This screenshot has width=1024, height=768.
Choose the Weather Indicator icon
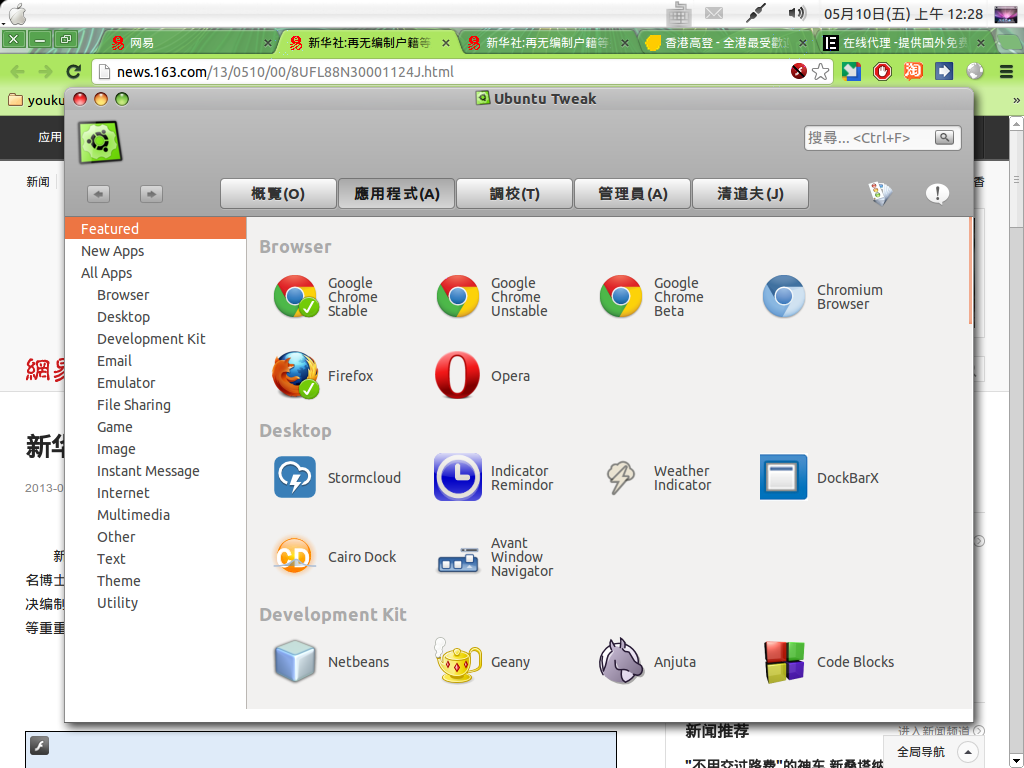(x=620, y=477)
